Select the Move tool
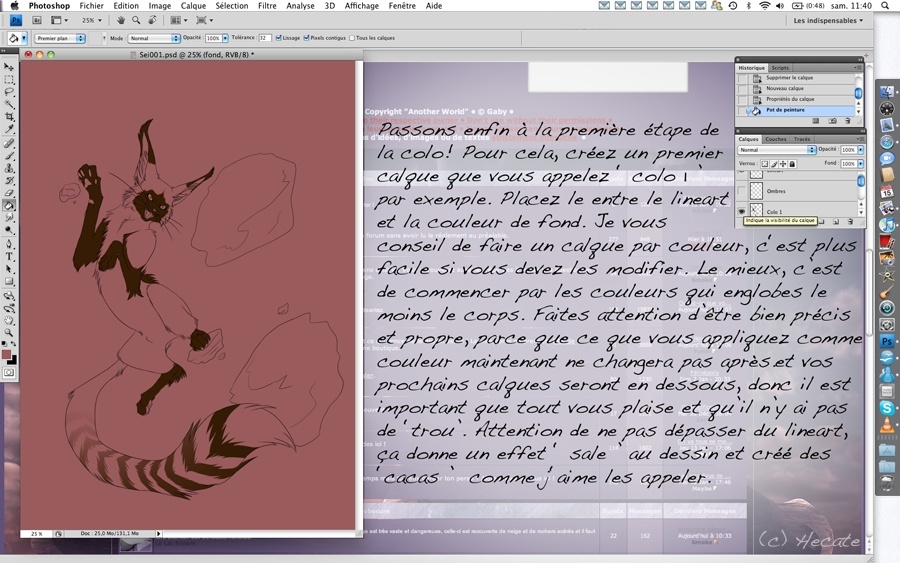 [9, 67]
